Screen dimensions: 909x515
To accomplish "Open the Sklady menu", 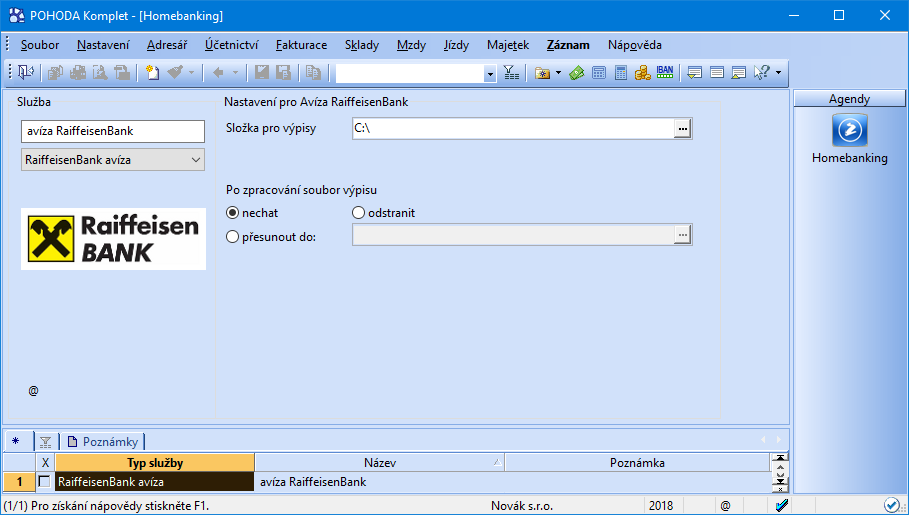I will (x=362, y=45).
